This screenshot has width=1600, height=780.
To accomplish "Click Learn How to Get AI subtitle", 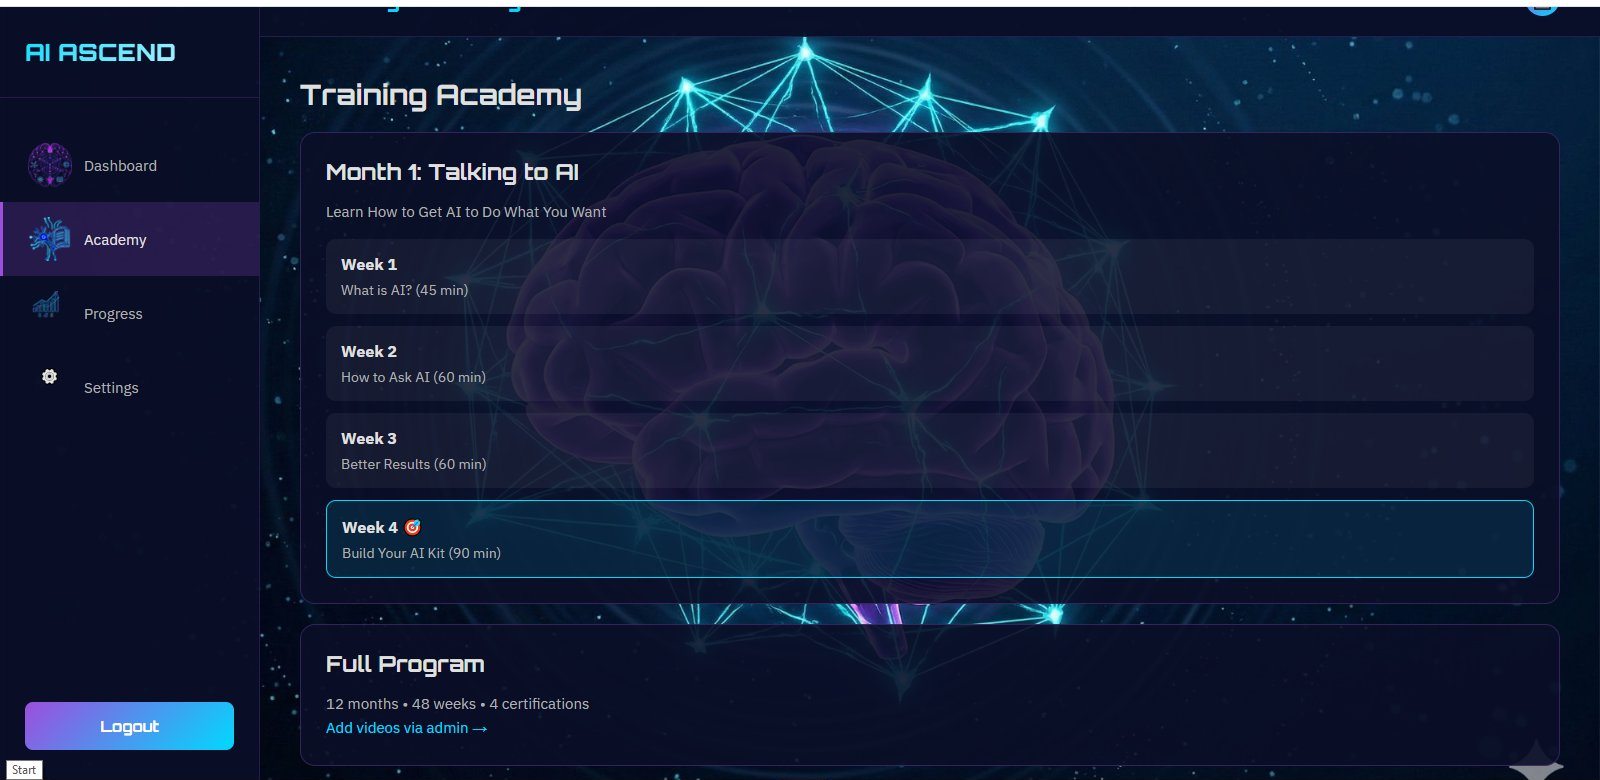I will click(x=466, y=212).
